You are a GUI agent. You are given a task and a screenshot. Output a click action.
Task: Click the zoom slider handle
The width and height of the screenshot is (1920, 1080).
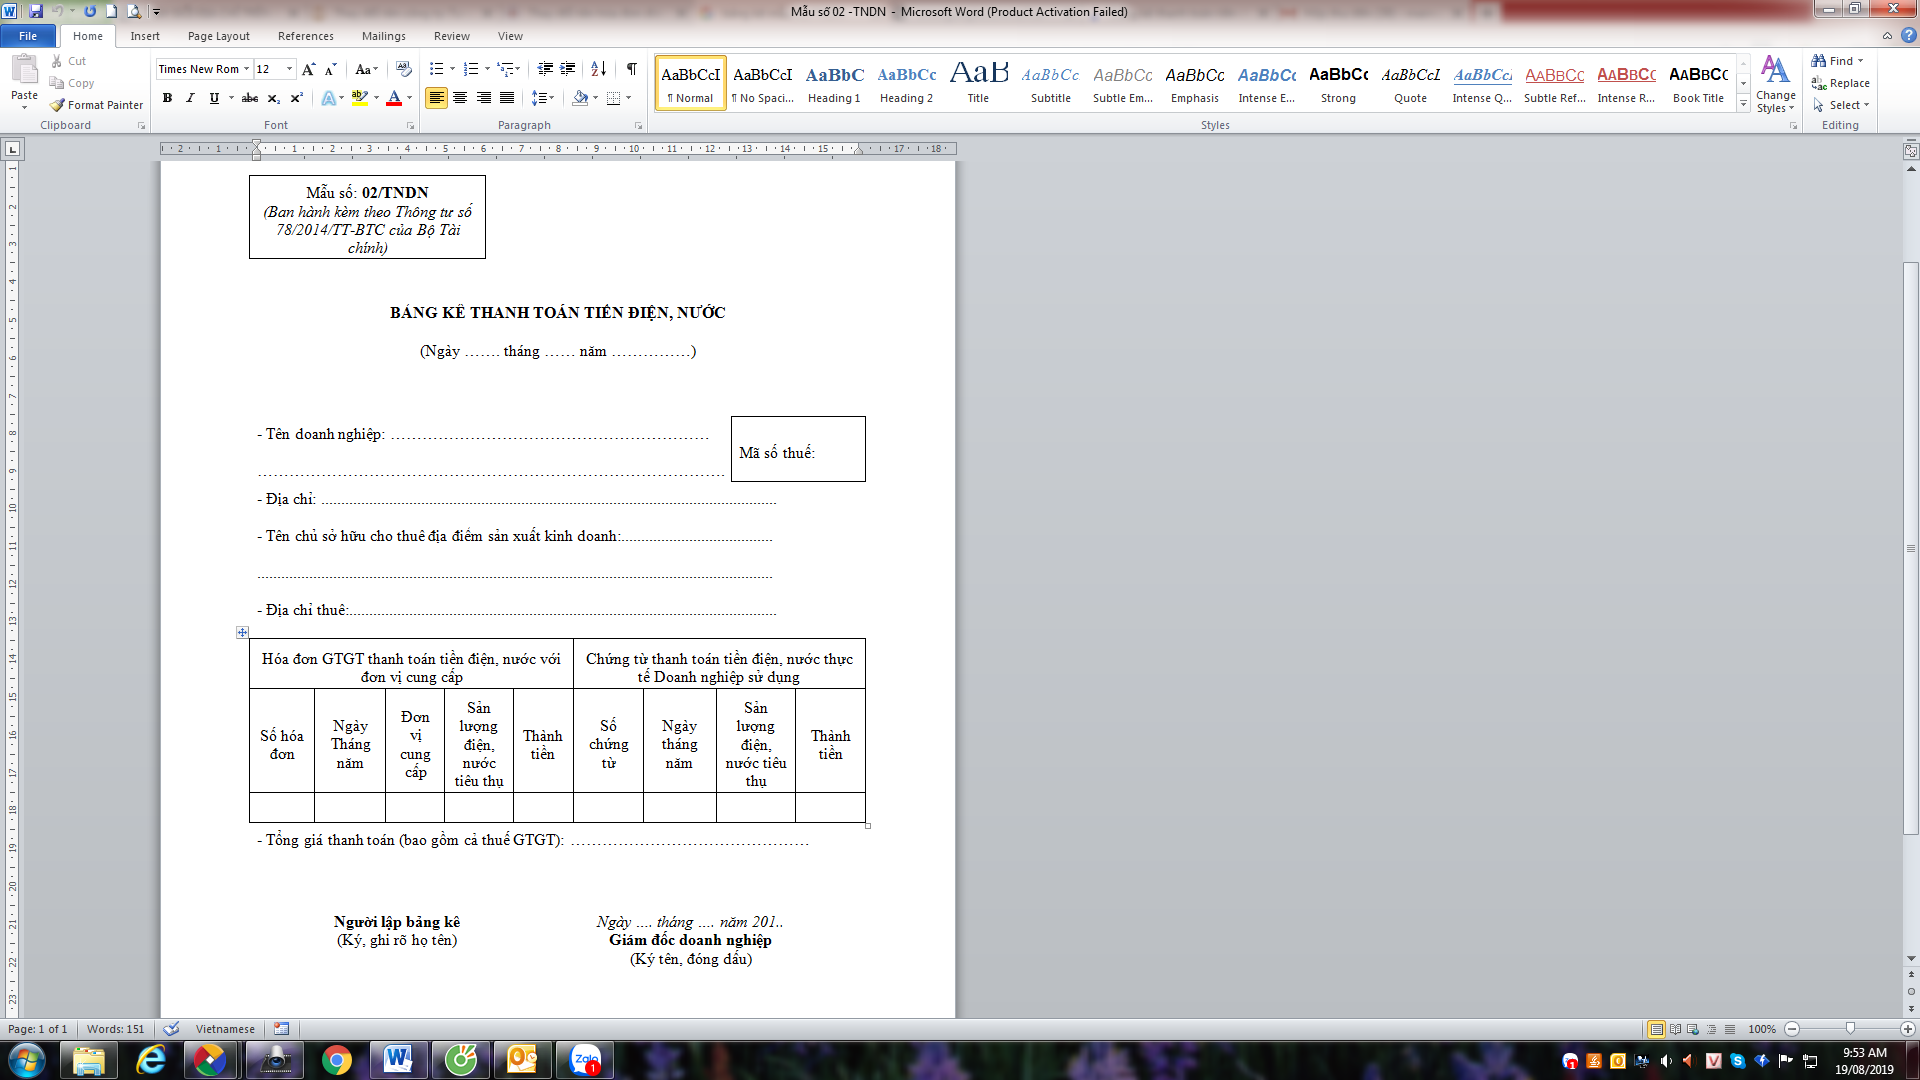(1849, 1029)
